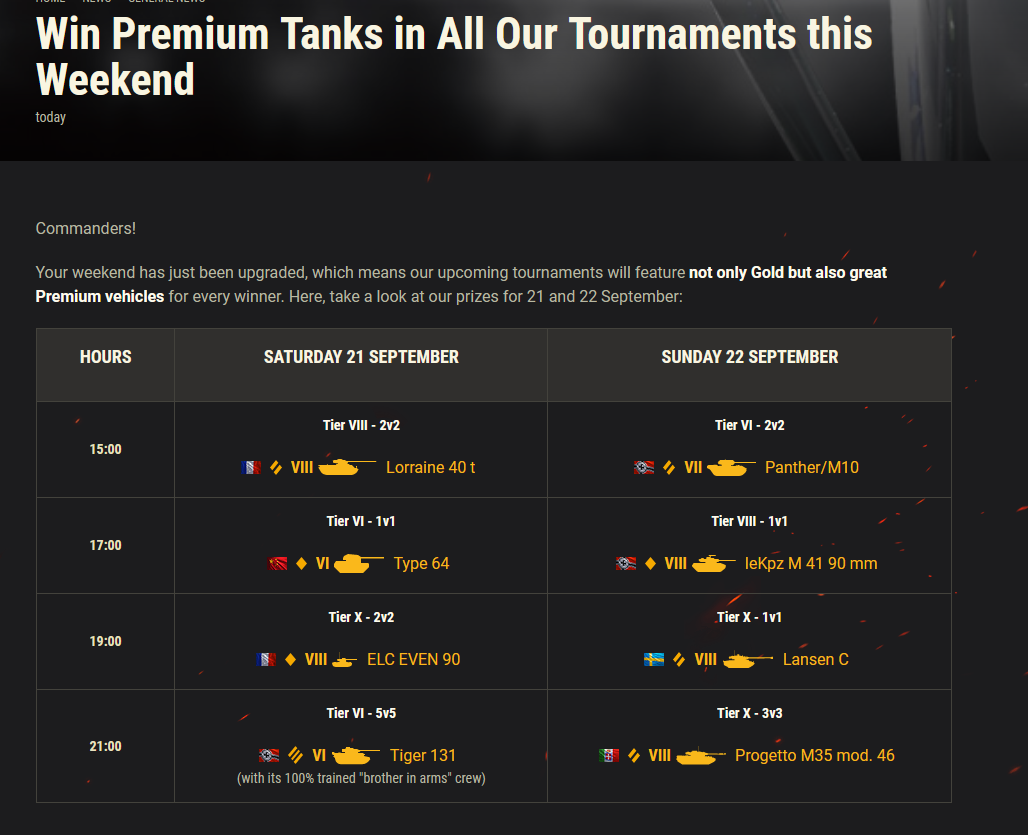Click the Sunday 22 September column header
Image resolution: width=1028 pixels, height=835 pixels.
point(749,357)
